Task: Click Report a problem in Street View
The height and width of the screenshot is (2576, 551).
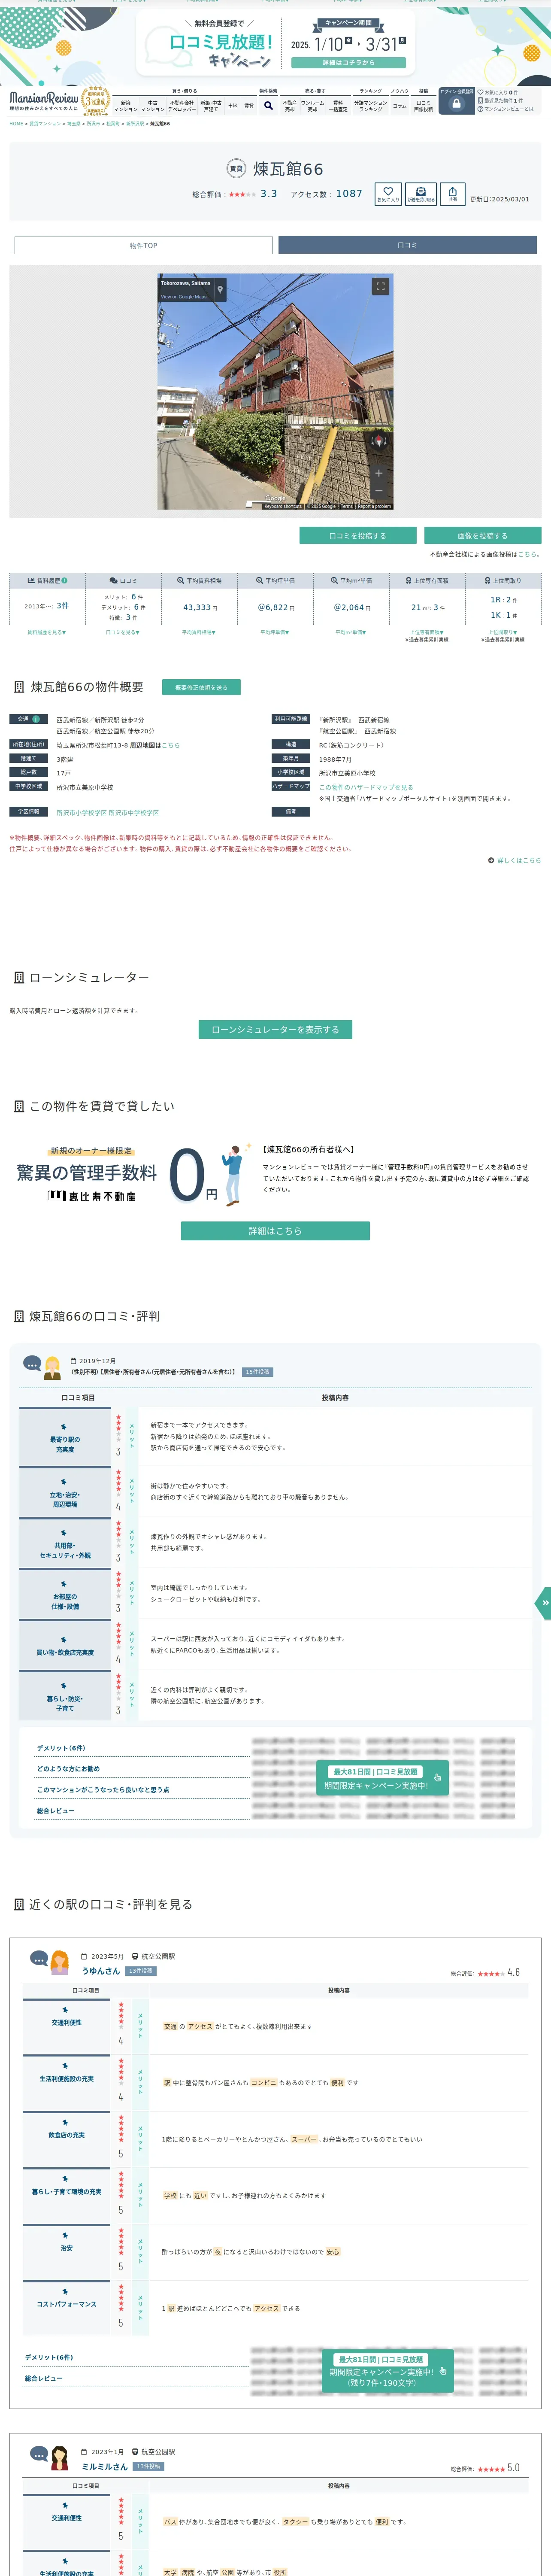Action: [374, 506]
